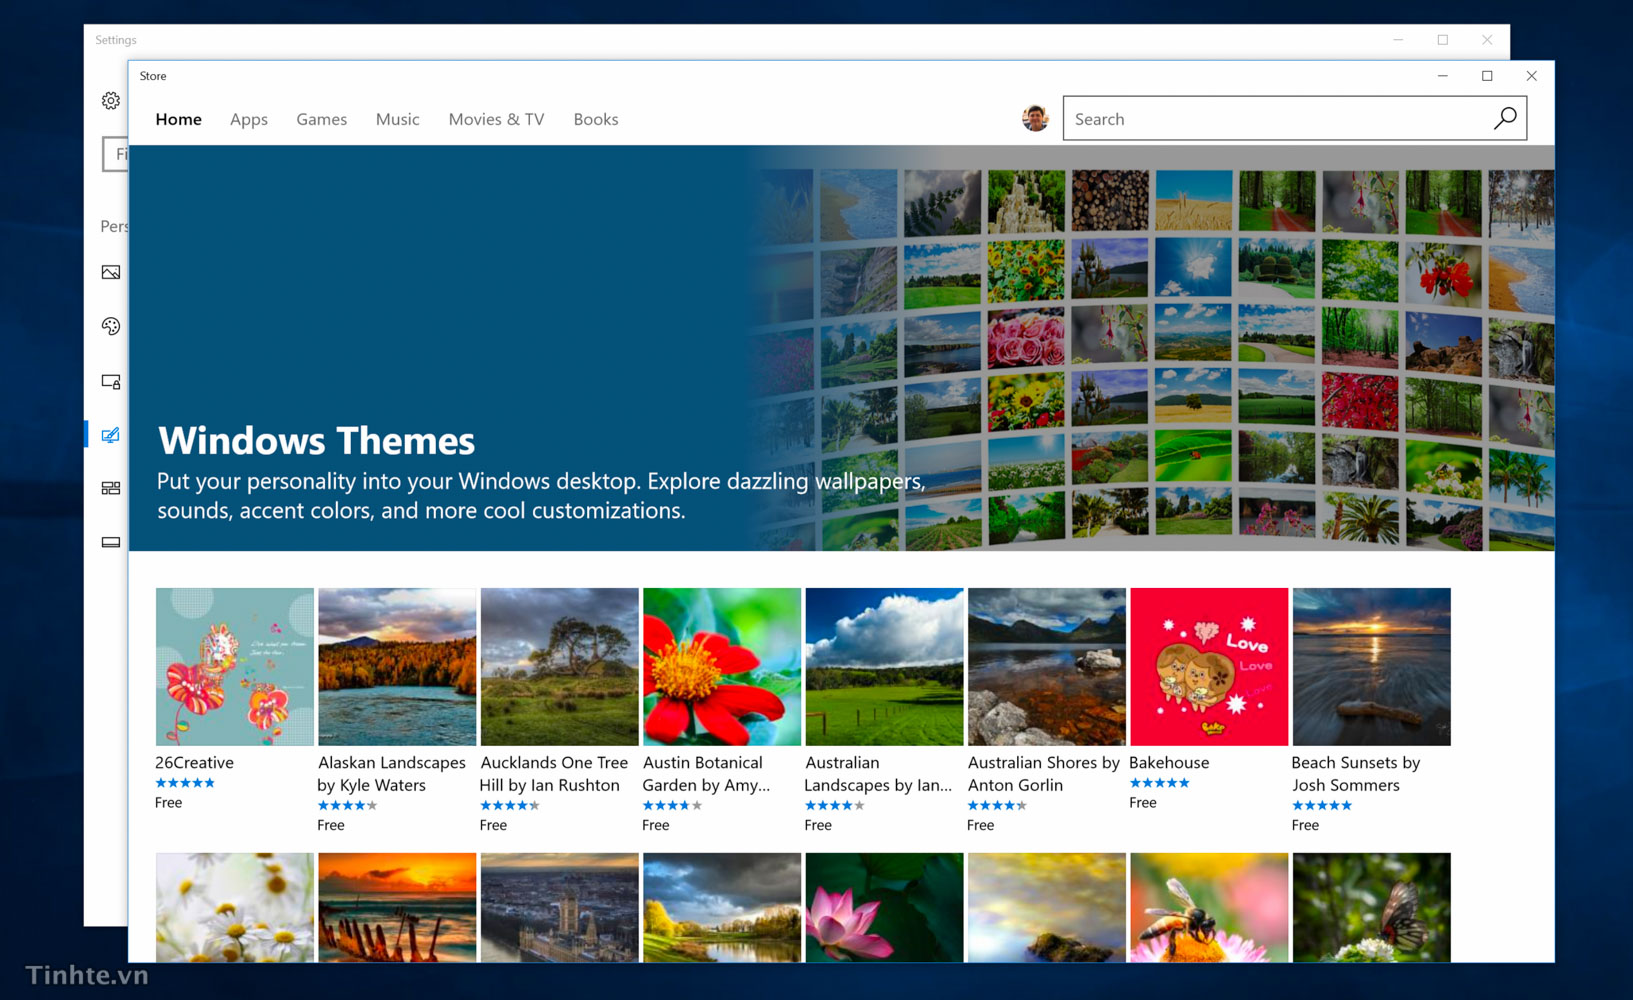This screenshot has height=1000, width=1633.
Task: Open the rock in misty water thumbnail
Action: pos(1047,907)
